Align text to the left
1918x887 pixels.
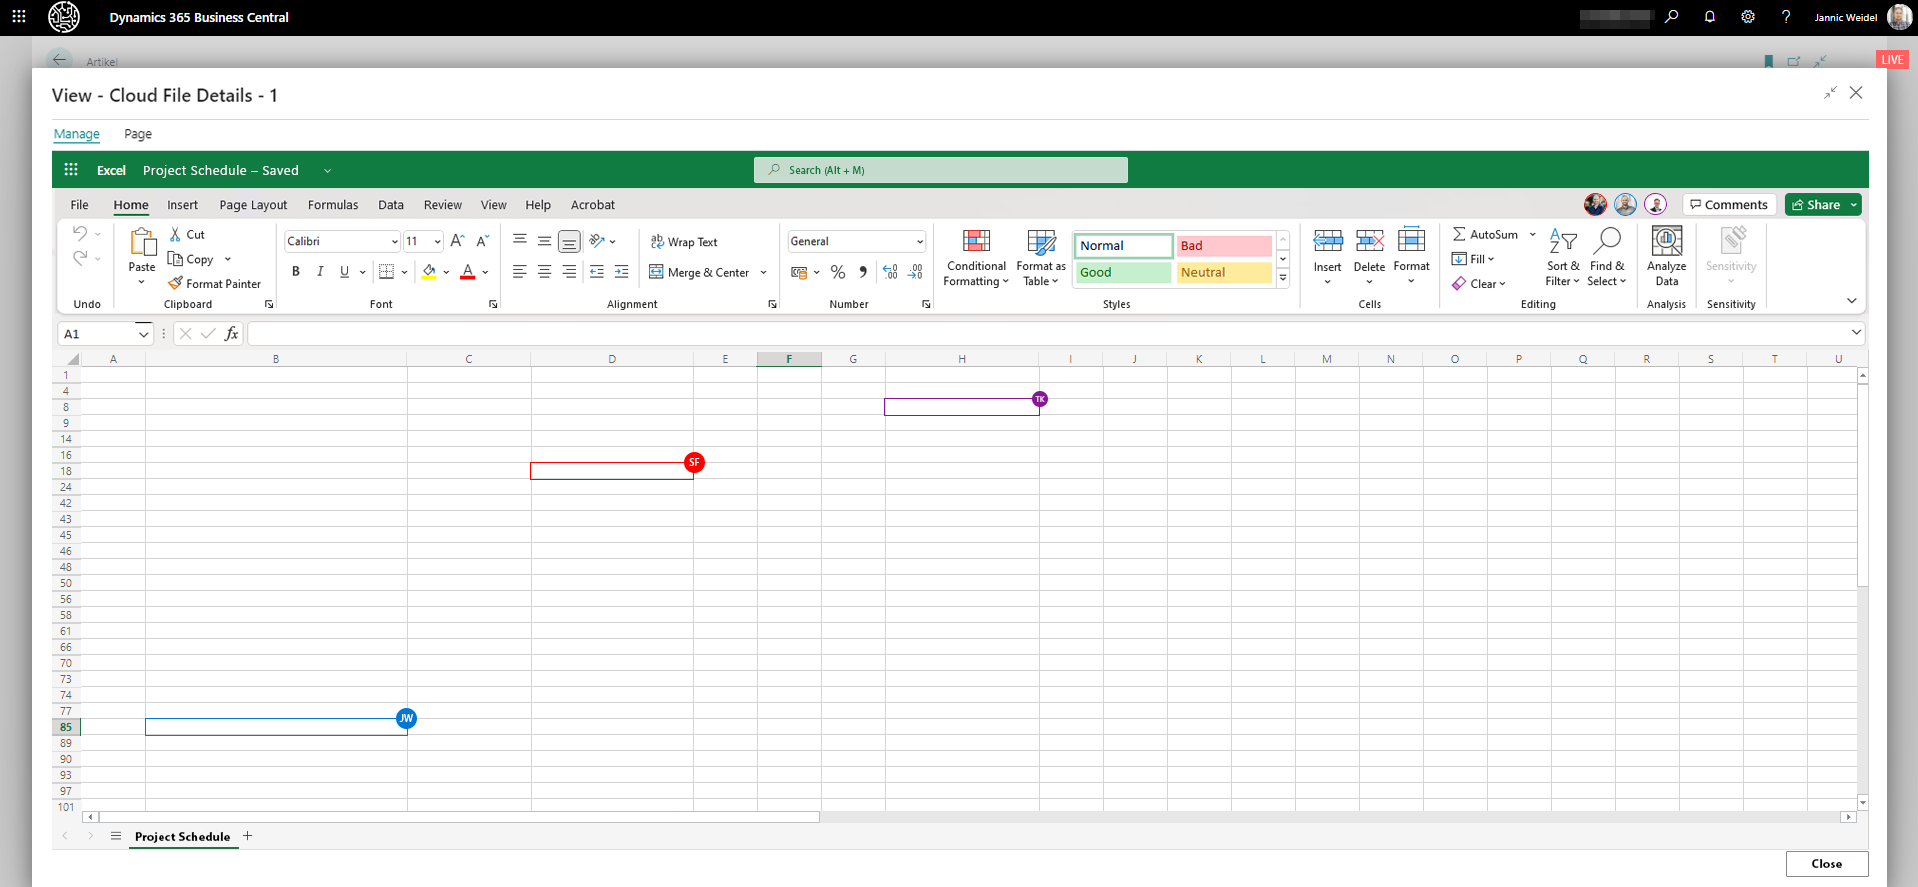(520, 271)
